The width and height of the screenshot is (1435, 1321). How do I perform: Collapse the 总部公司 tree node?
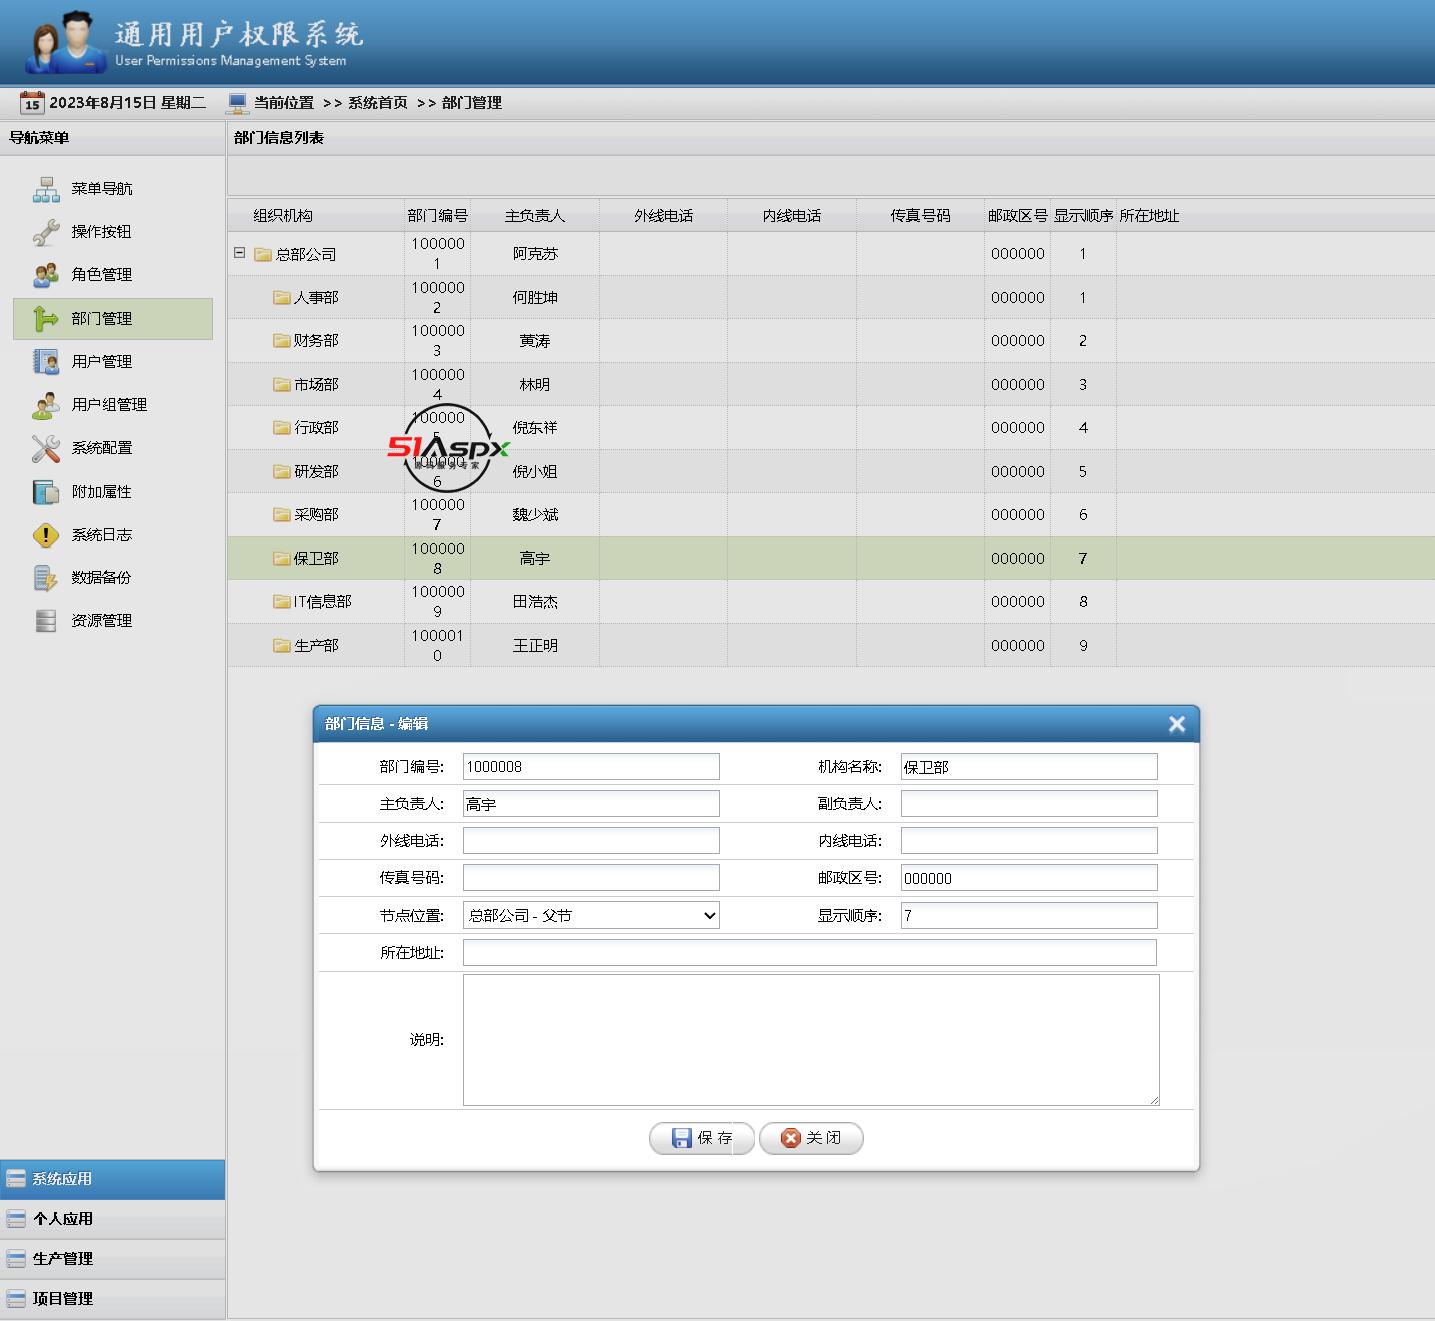point(239,253)
